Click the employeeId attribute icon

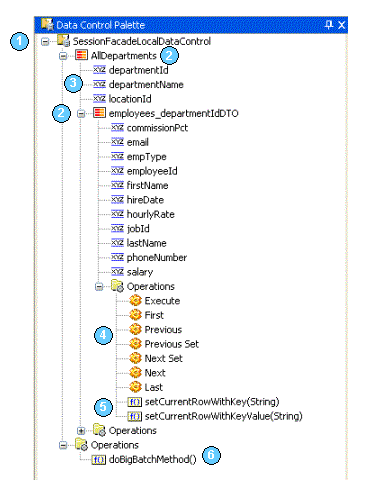[x=117, y=171]
